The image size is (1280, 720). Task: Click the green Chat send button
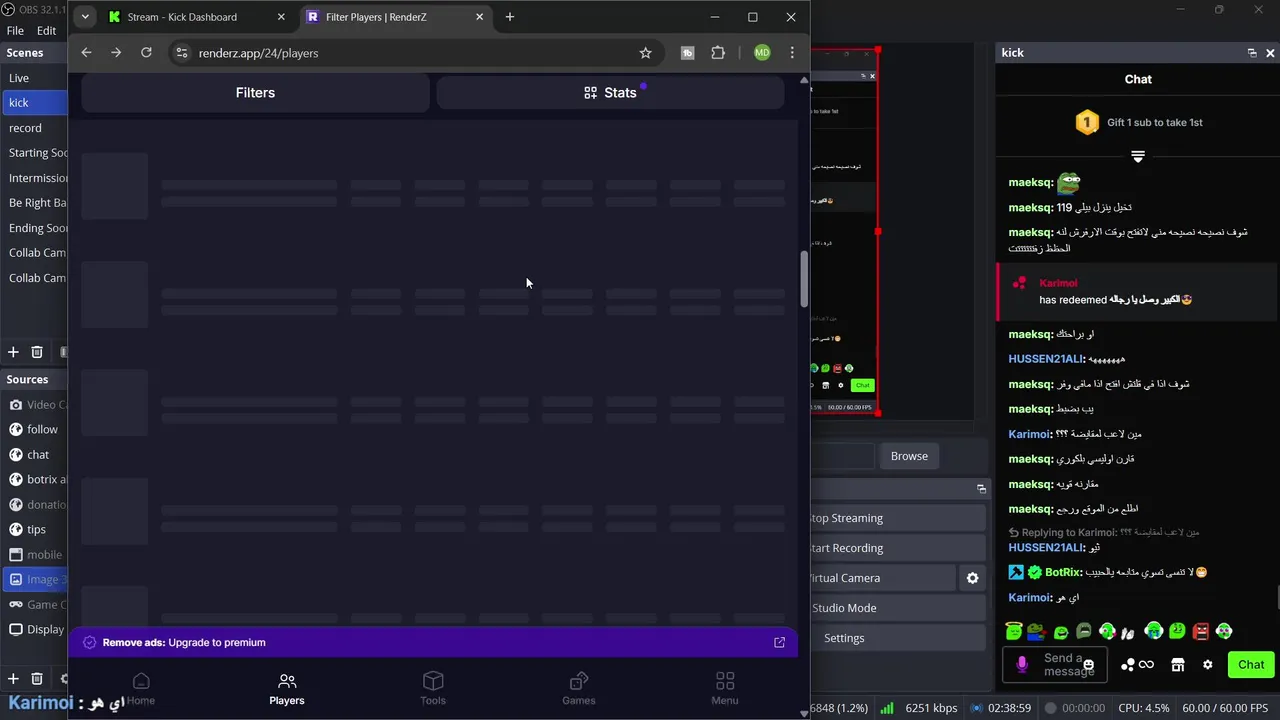pyautogui.click(x=1251, y=664)
